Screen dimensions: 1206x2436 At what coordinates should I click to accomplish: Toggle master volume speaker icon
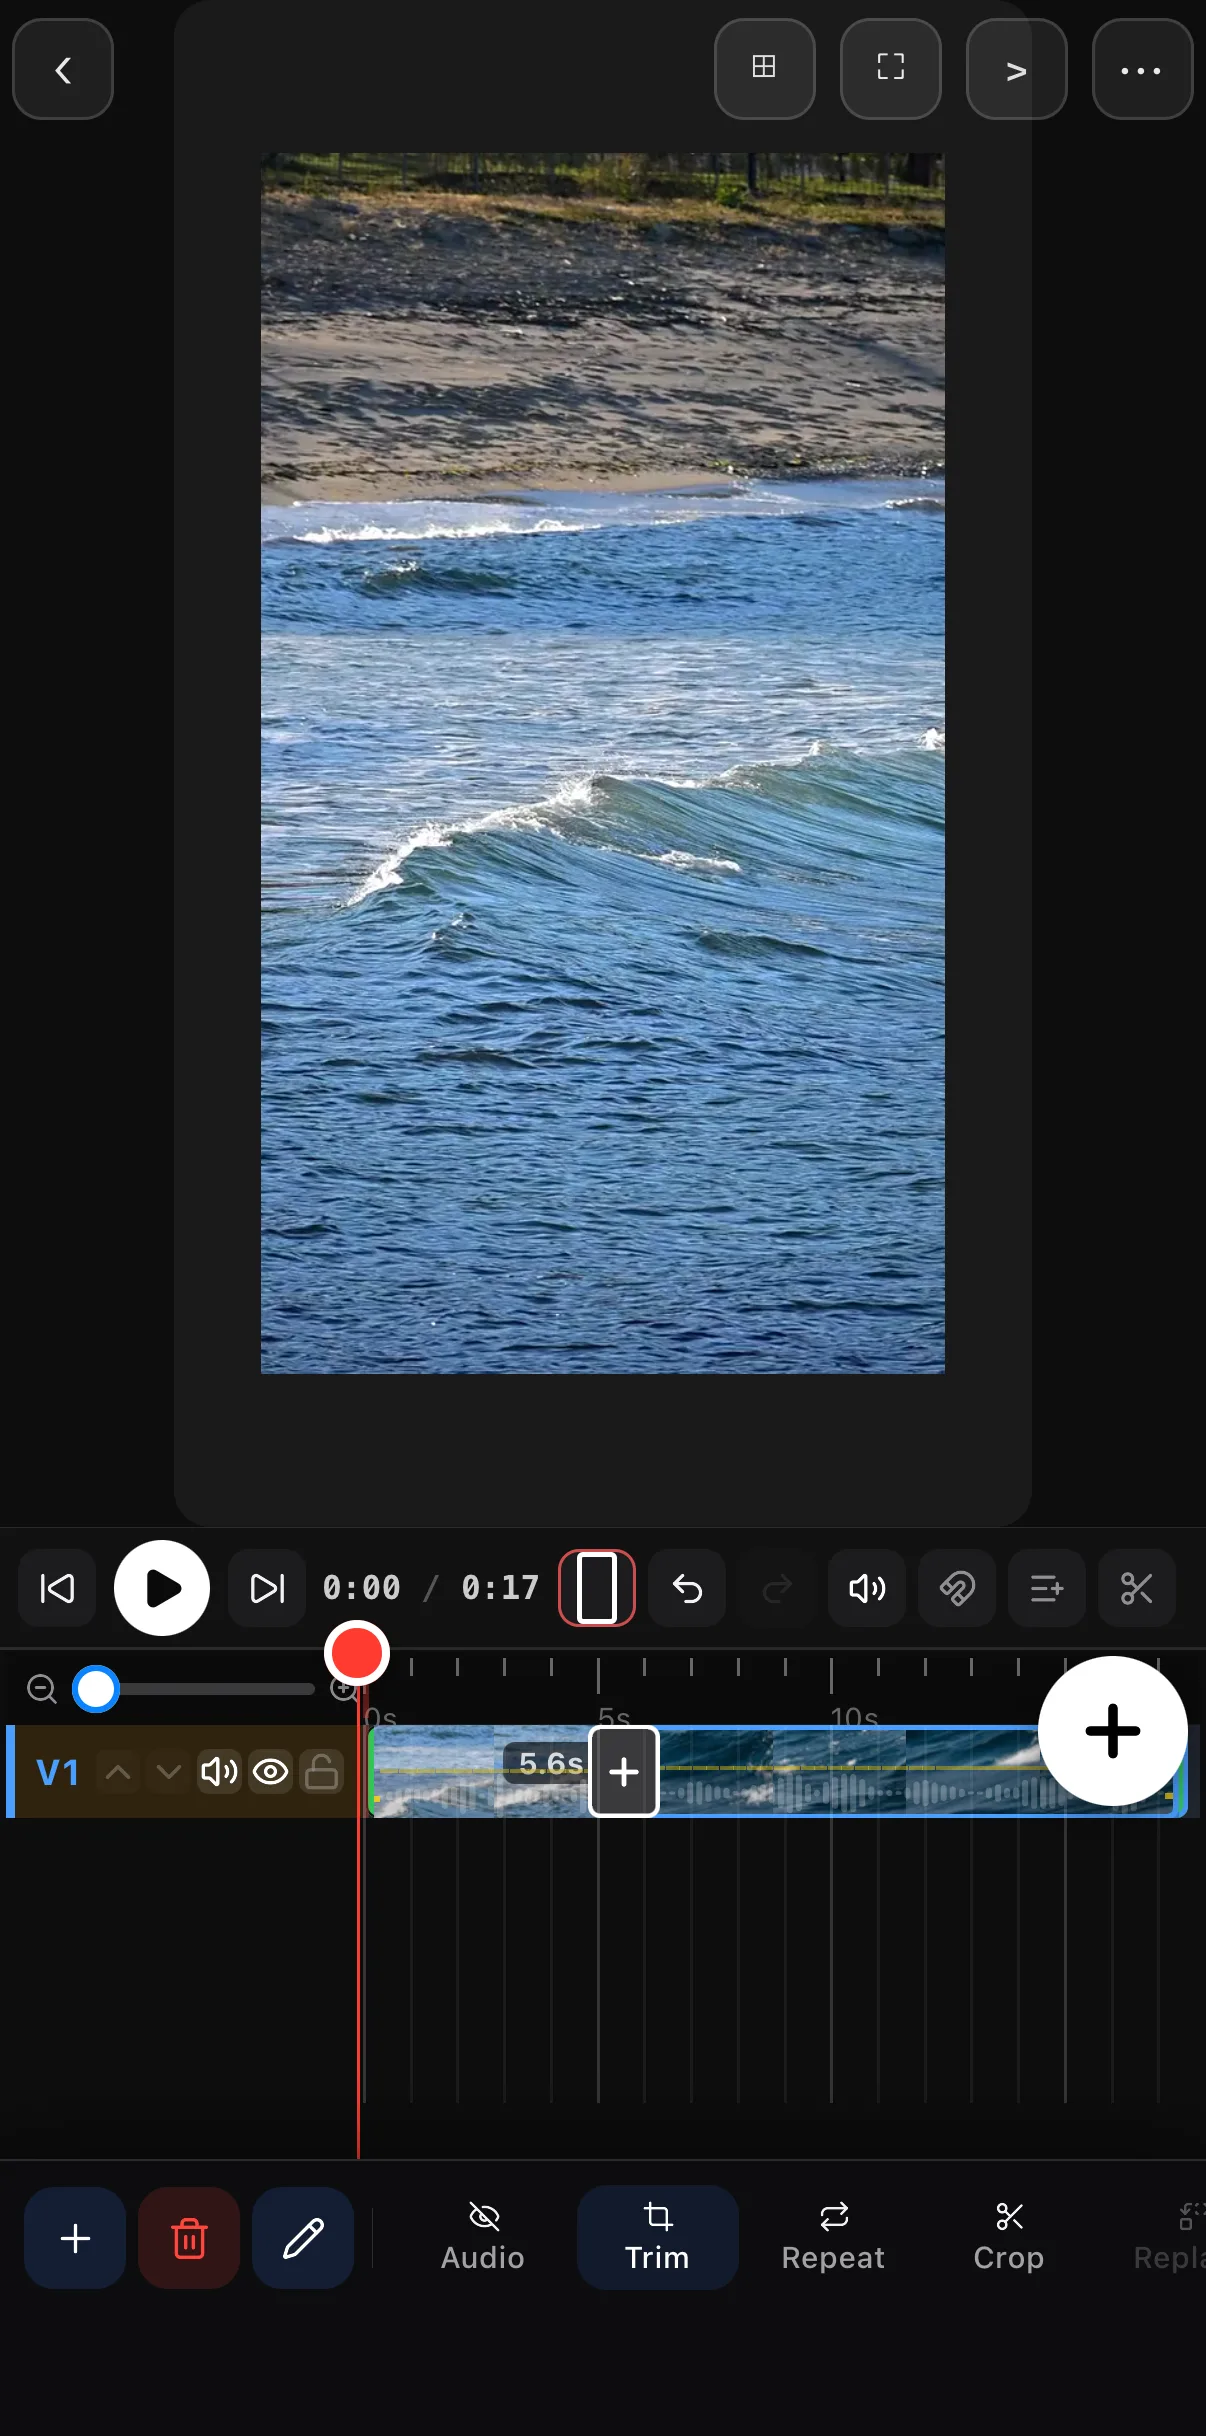click(x=867, y=1588)
